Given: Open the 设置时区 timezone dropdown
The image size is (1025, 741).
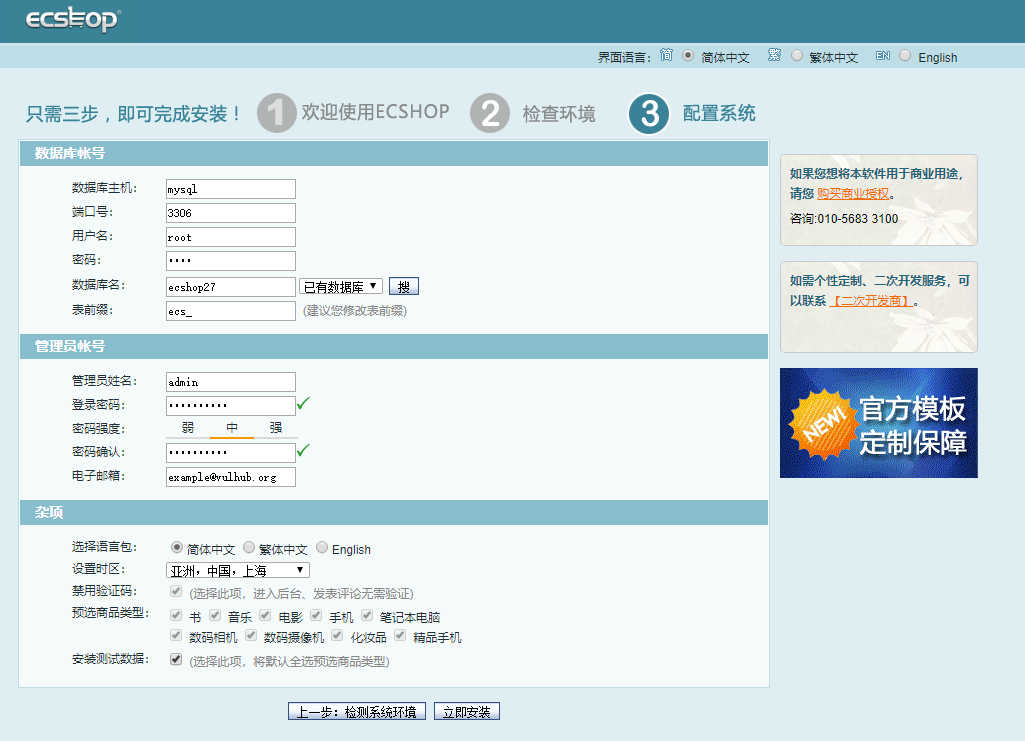Looking at the screenshot, I should (238, 570).
